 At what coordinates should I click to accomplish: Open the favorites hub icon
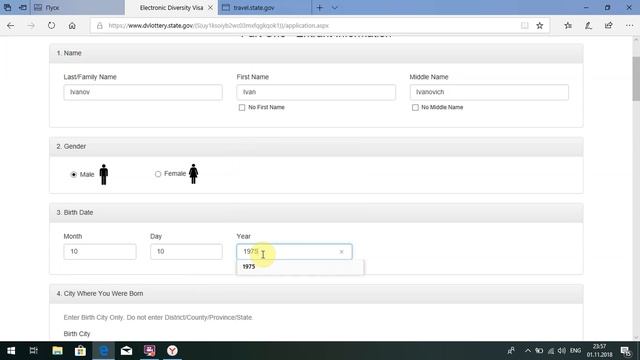click(568, 25)
